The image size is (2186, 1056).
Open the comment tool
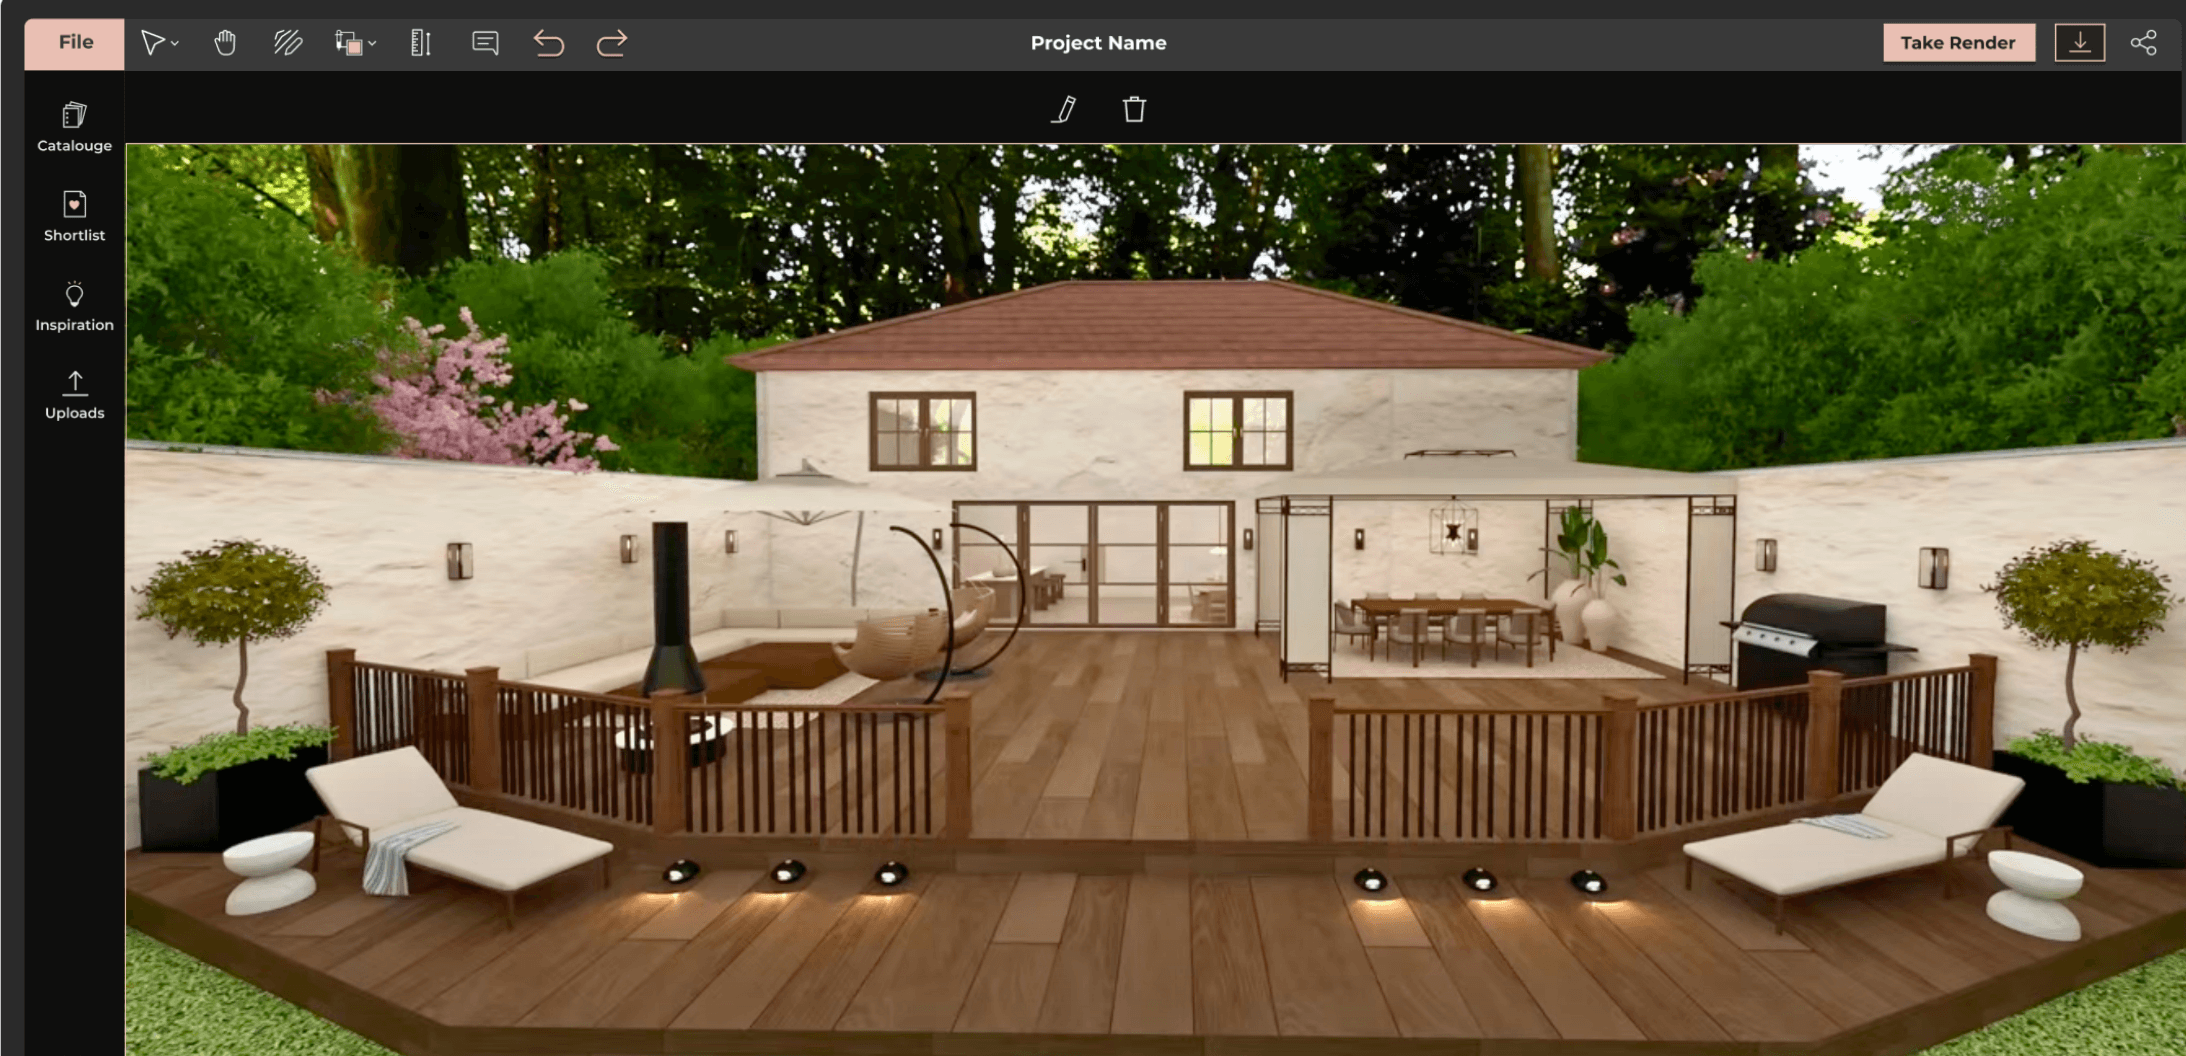pos(485,43)
